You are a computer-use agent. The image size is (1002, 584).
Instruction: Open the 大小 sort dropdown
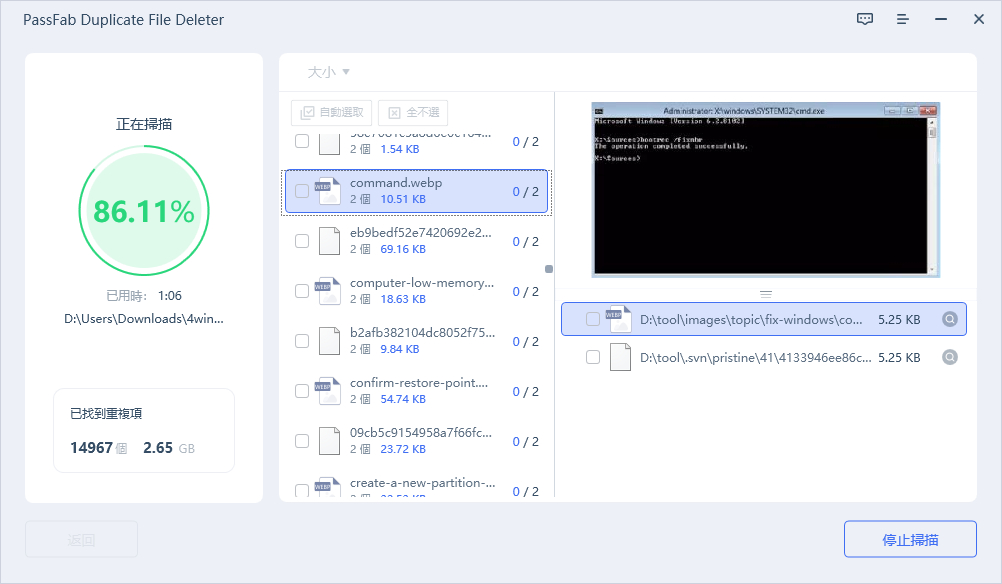[328, 72]
